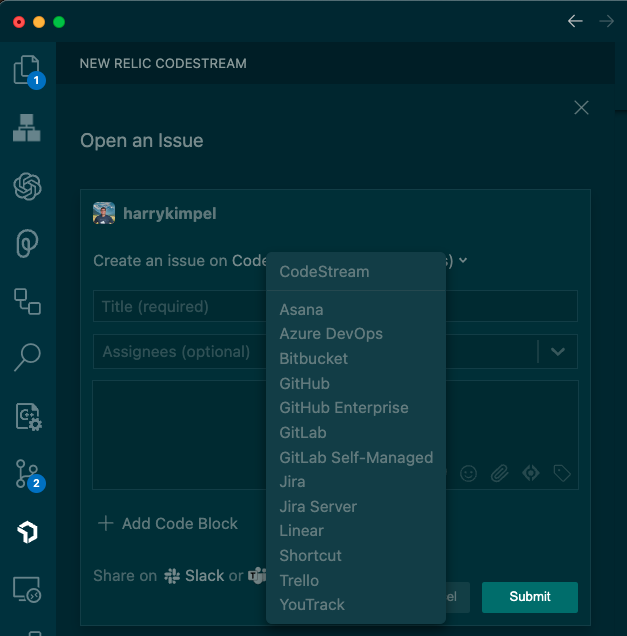Open the Explorer files icon in sidebar
This screenshot has width=627, height=636.
click(x=27, y=71)
